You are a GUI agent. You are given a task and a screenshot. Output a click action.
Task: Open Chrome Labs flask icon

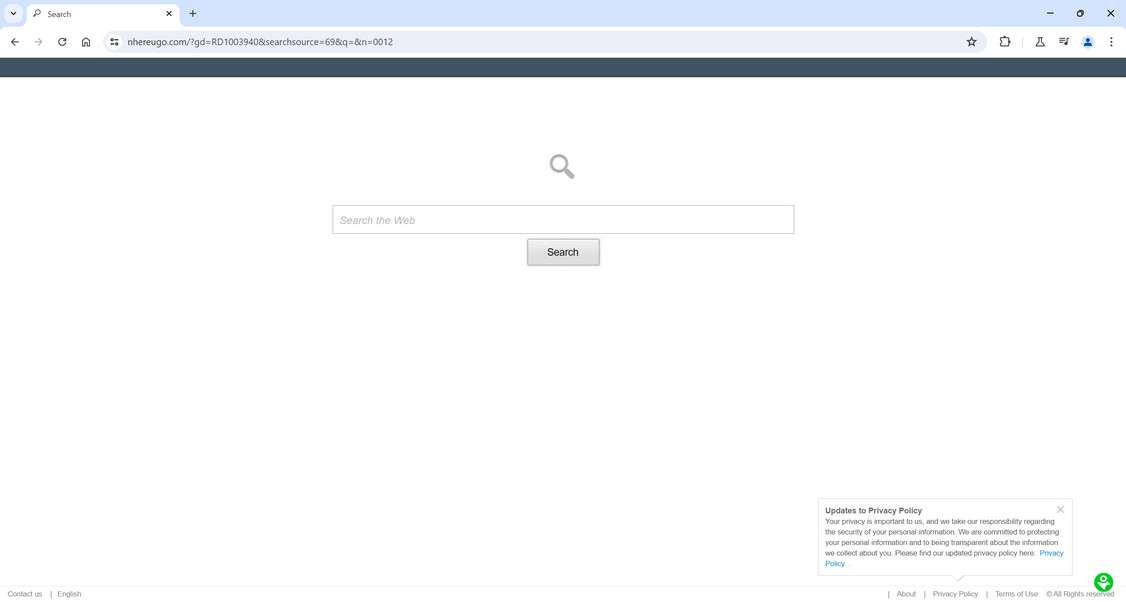[x=1039, y=42]
